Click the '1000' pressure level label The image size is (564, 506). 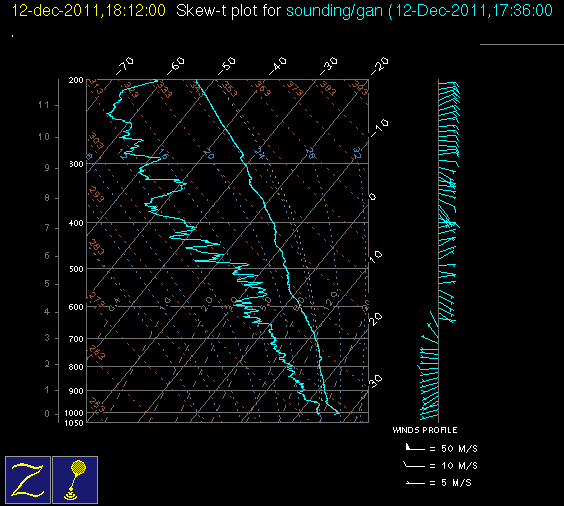[74, 413]
